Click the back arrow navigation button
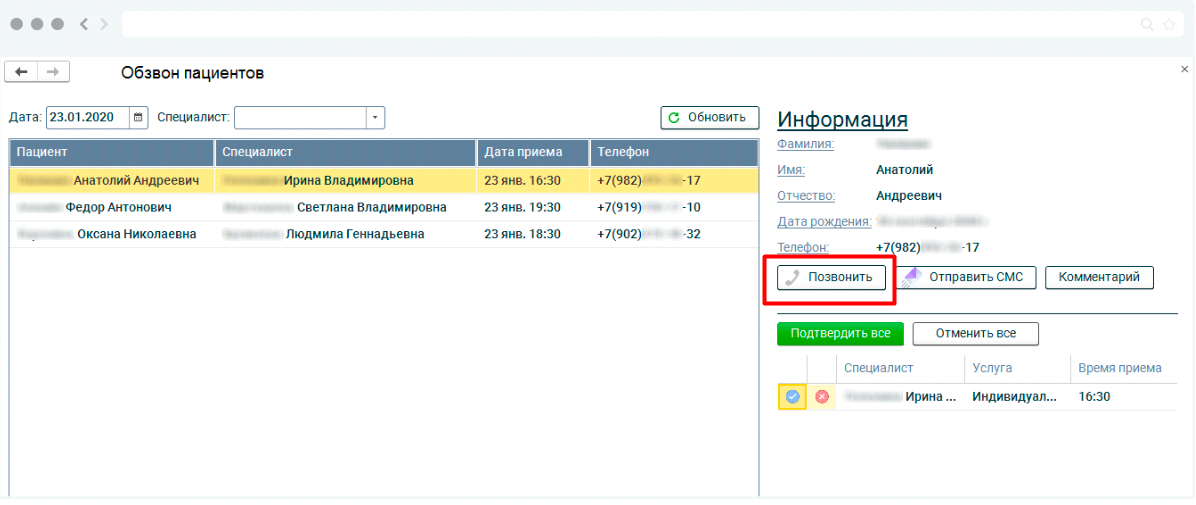This screenshot has width=1196, height=505. click(x=21, y=72)
